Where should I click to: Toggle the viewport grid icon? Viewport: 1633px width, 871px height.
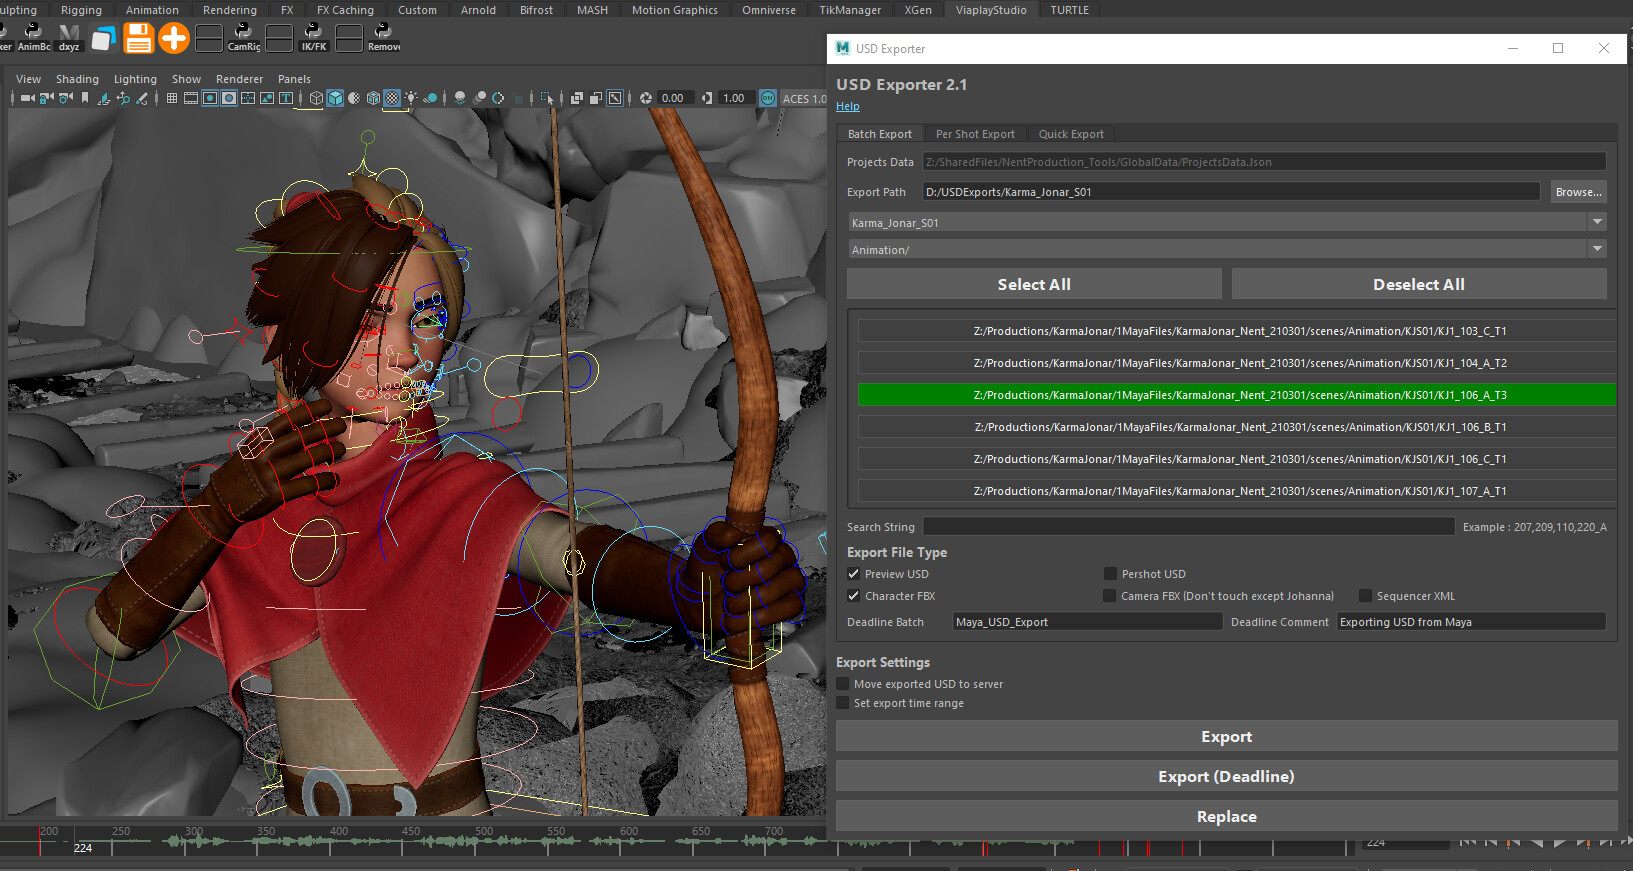tap(172, 98)
